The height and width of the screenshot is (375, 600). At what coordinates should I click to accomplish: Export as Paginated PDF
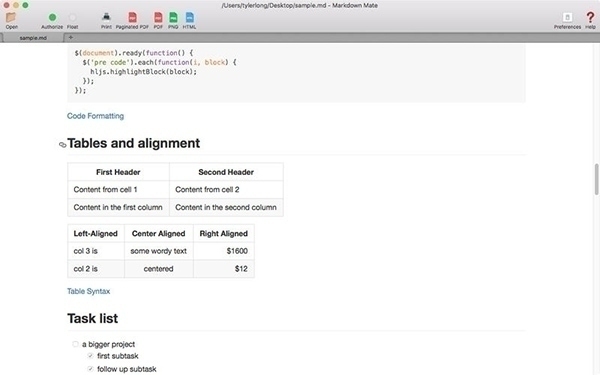point(132,17)
